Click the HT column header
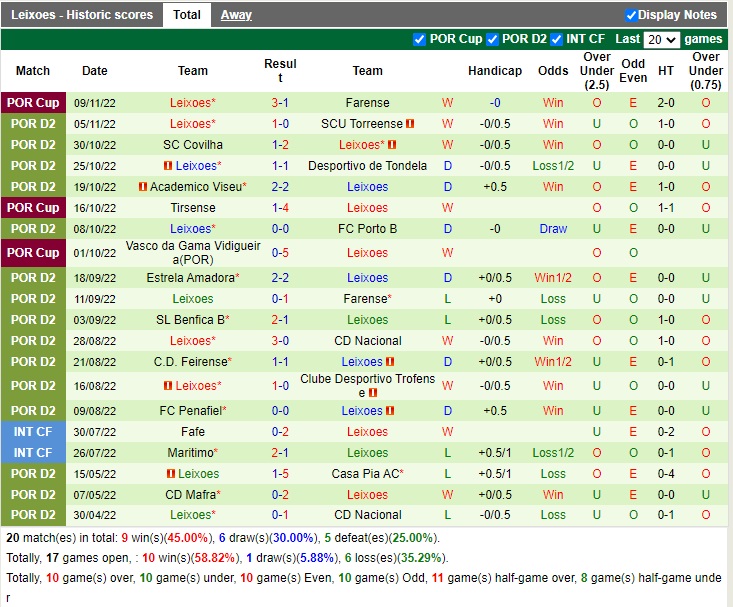Viewport: 733px width, 607px height. pyautogui.click(x=666, y=71)
